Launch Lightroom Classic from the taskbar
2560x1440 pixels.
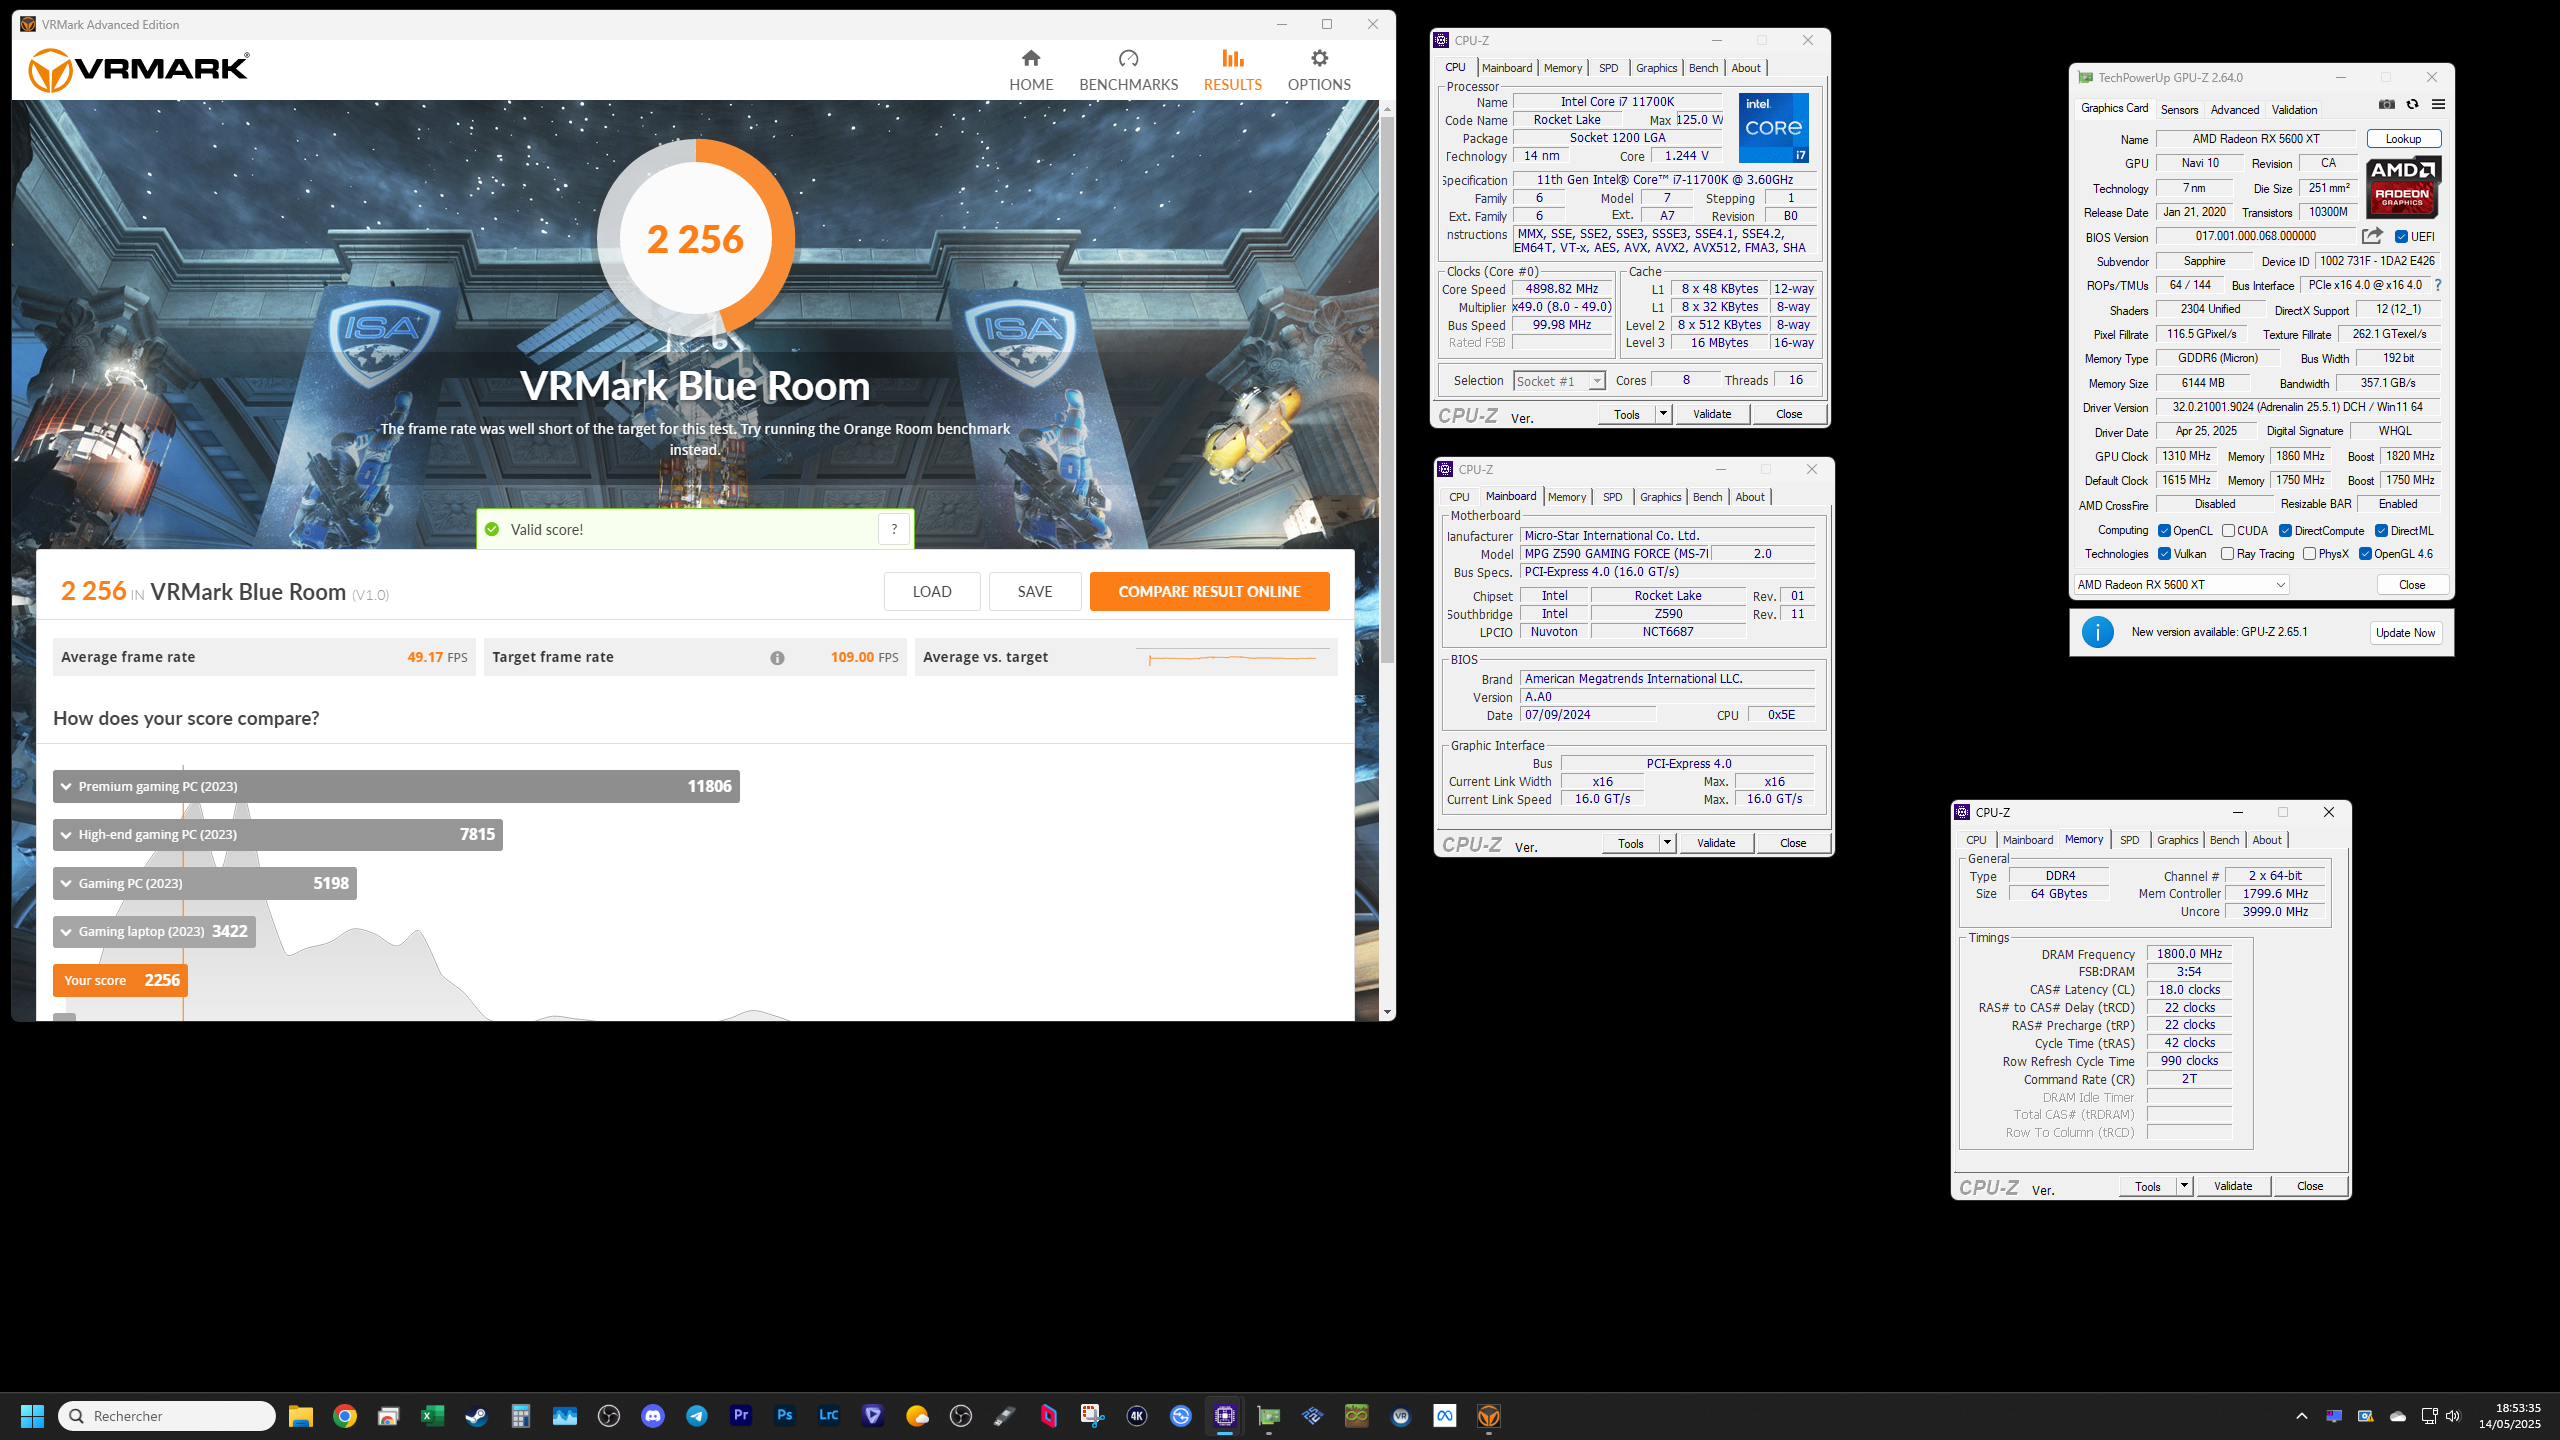(x=828, y=1416)
